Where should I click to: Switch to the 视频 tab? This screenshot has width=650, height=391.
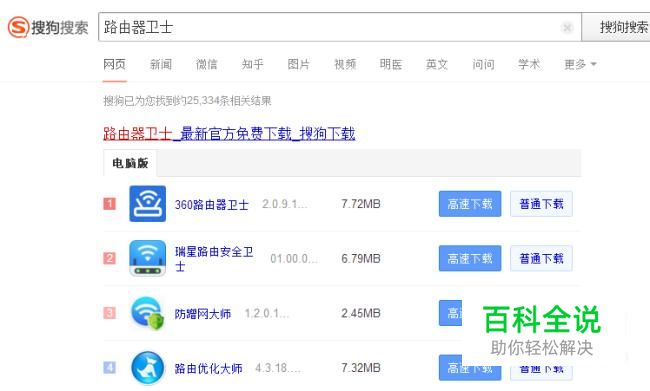point(345,64)
